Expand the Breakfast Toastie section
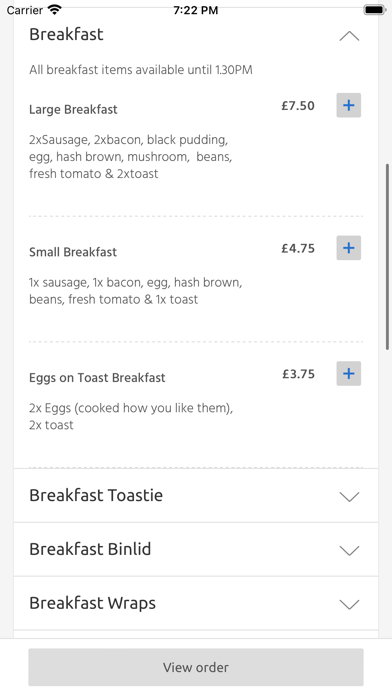392x696 pixels. coord(196,495)
